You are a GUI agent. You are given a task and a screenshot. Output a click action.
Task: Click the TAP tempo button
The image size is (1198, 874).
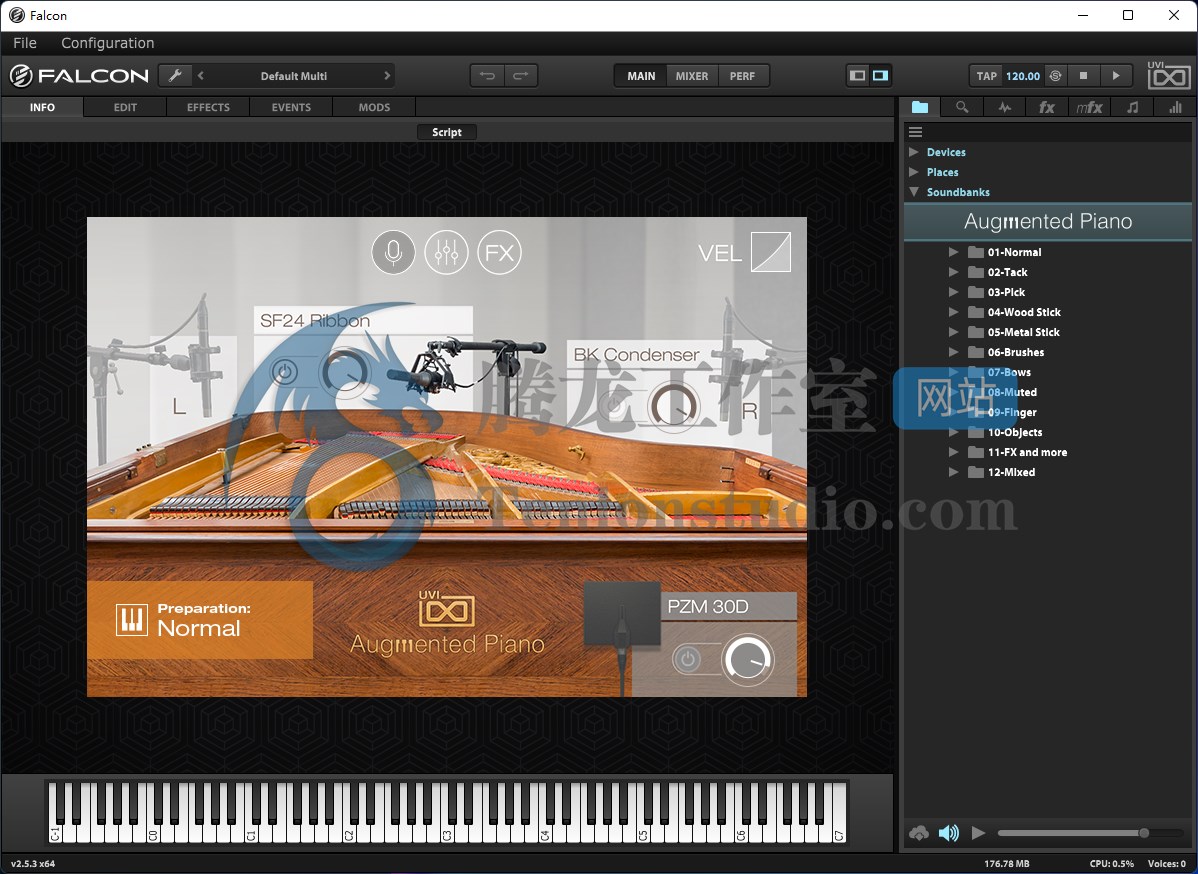tap(986, 76)
